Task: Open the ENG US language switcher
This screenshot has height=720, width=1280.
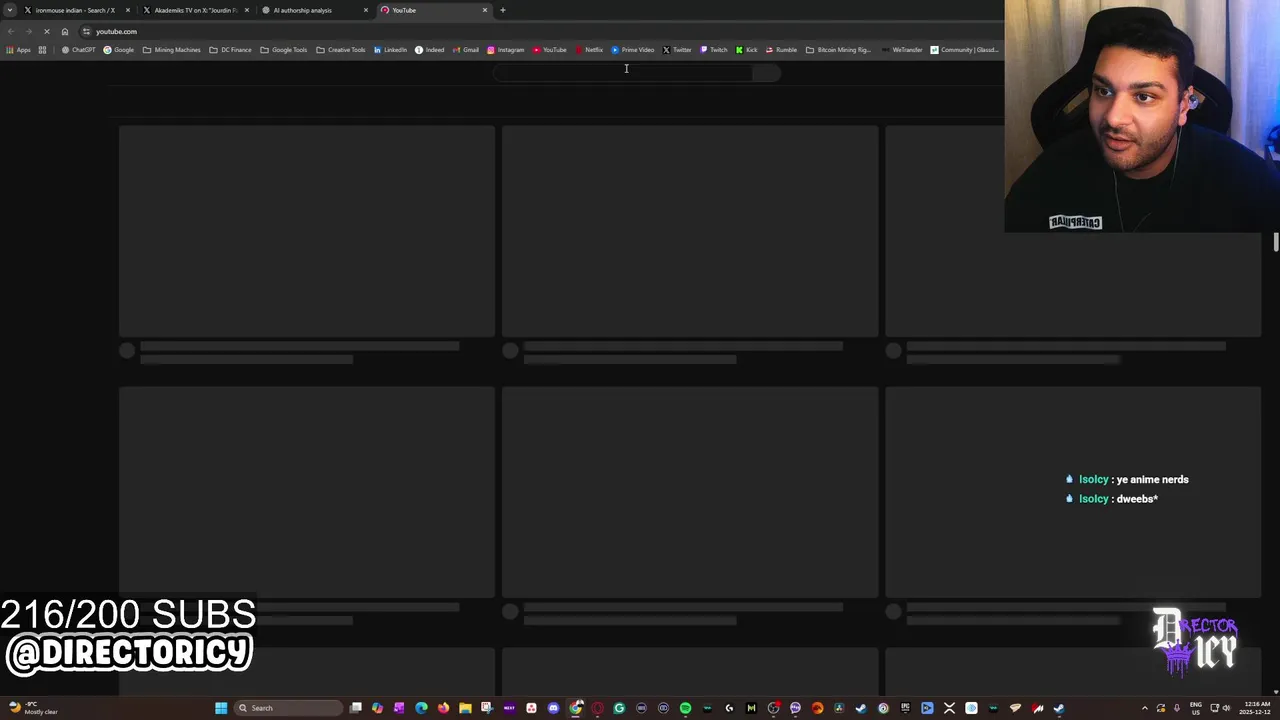Action: [1196, 708]
